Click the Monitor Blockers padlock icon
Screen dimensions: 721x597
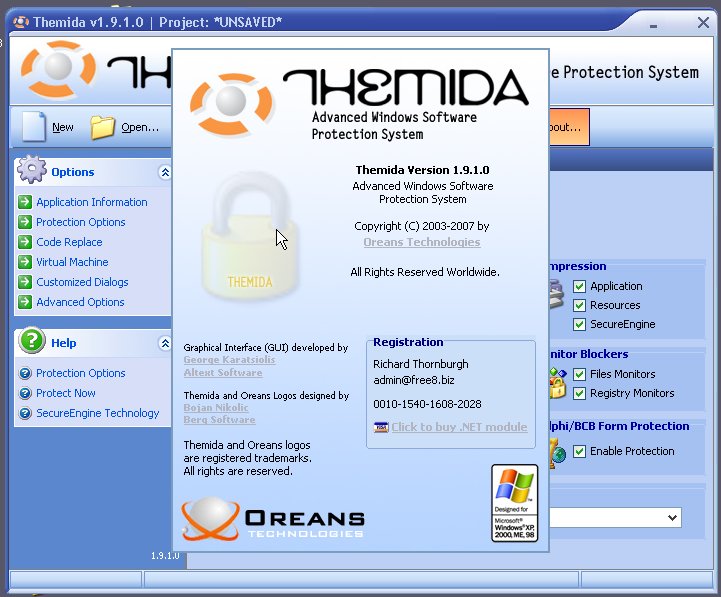pos(558,383)
